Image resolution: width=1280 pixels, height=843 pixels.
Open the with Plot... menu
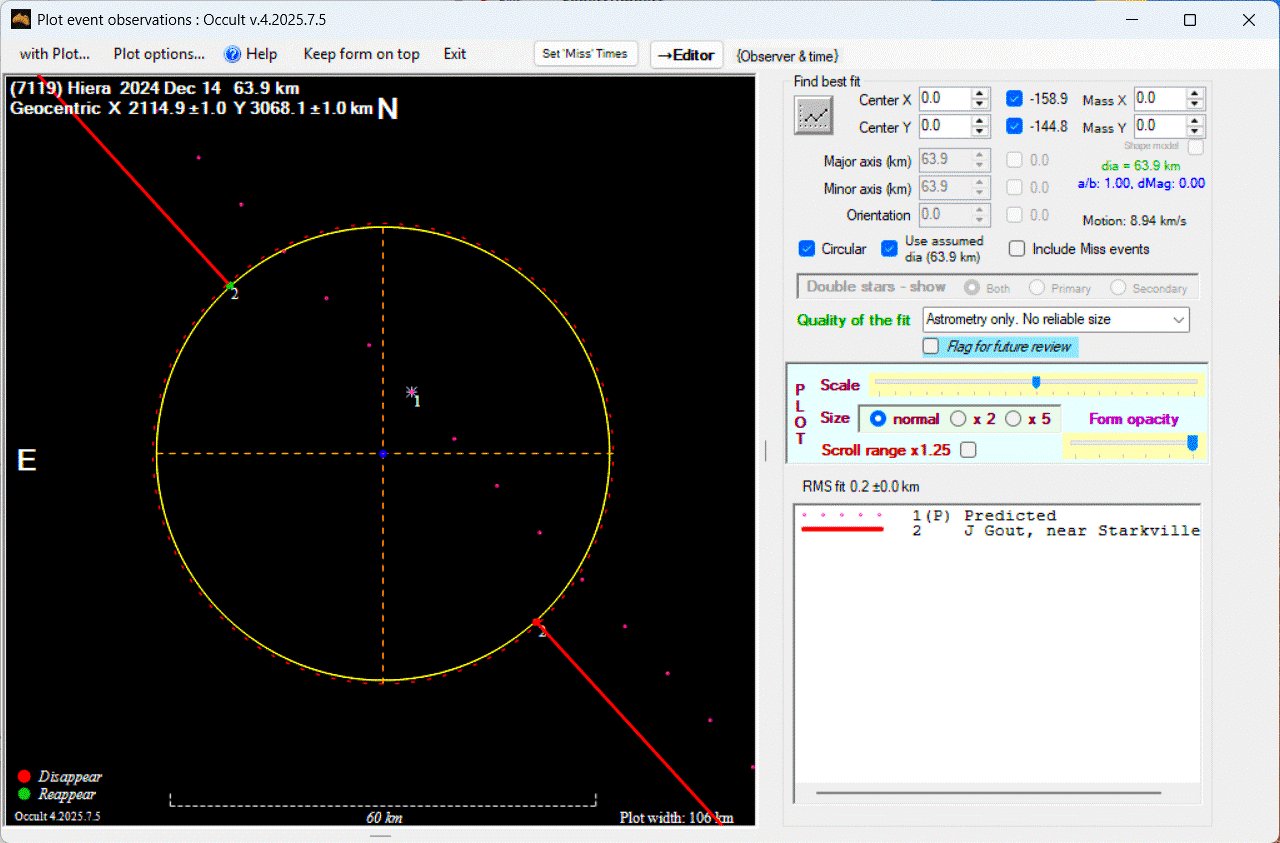tap(54, 54)
